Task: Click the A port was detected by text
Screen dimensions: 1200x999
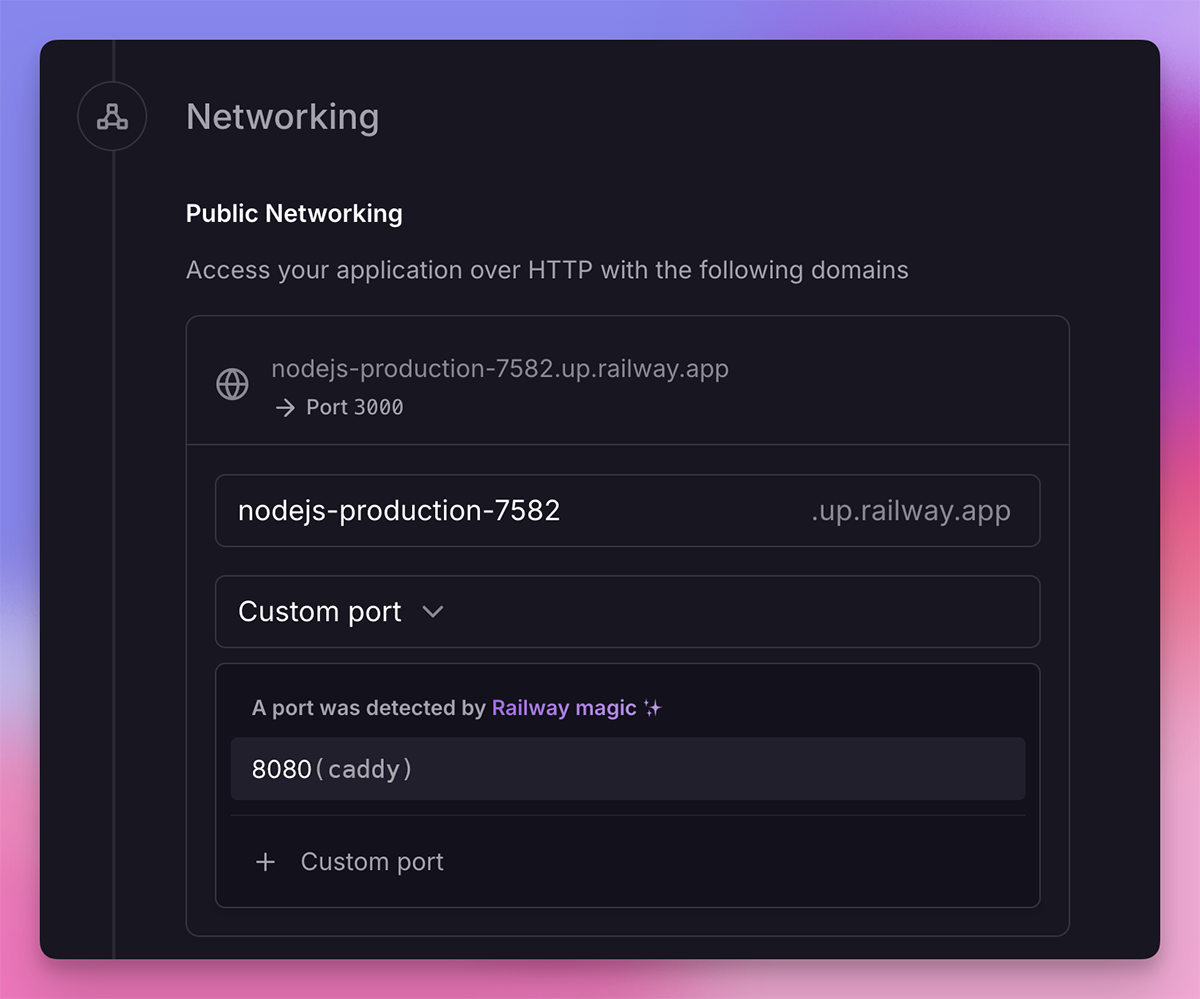Action: coord(369,708)
